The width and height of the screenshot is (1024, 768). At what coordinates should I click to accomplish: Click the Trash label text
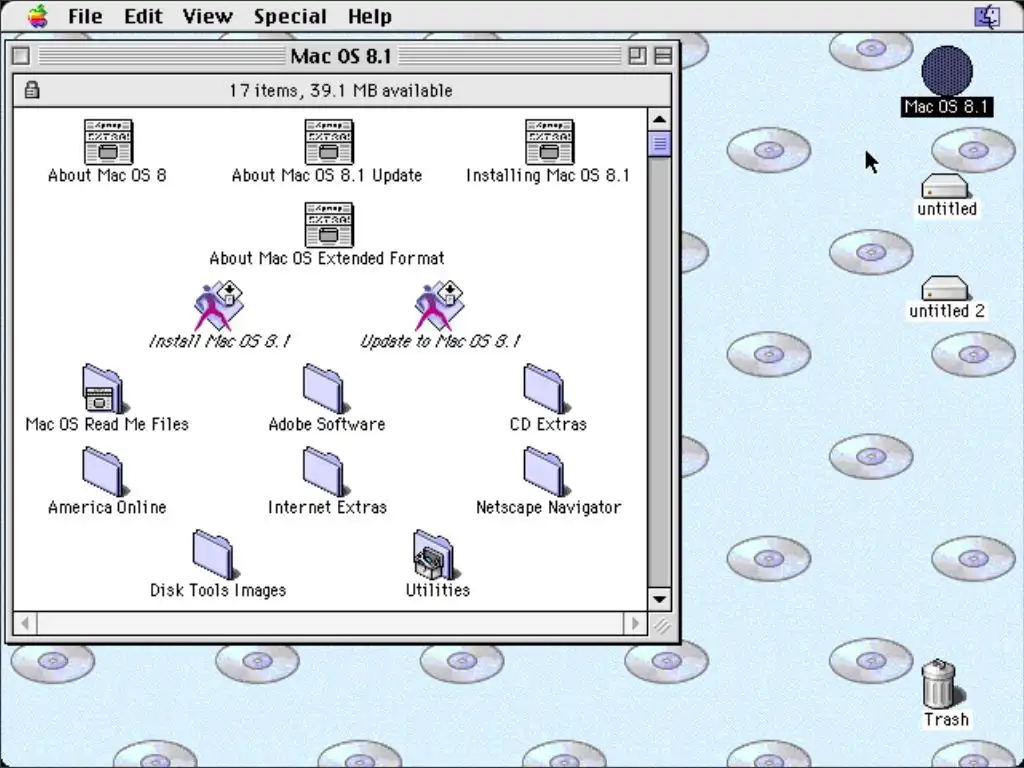click(946, 720)
